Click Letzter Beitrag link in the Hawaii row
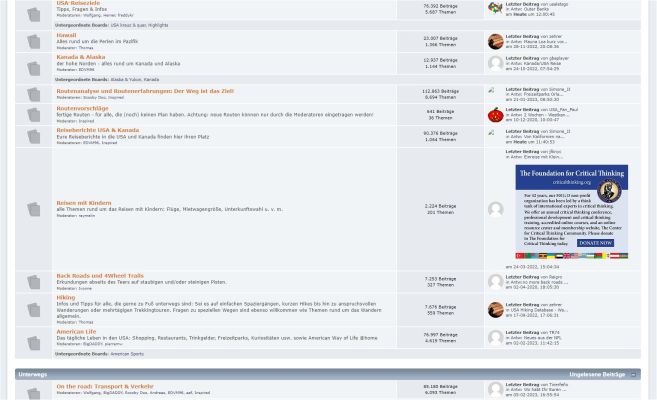The height and width of the screenshot is (400, 657). click(522, 37)
